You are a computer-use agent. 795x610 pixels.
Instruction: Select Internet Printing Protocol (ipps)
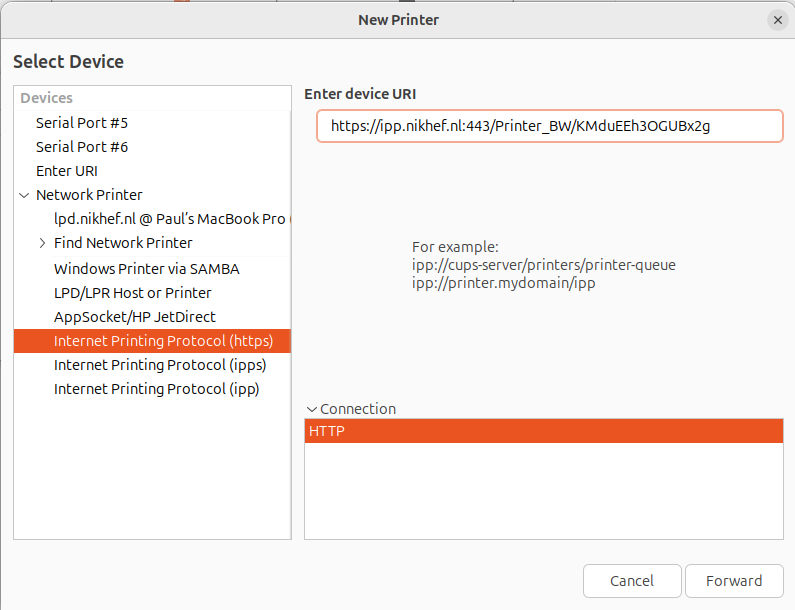[160, 365]
